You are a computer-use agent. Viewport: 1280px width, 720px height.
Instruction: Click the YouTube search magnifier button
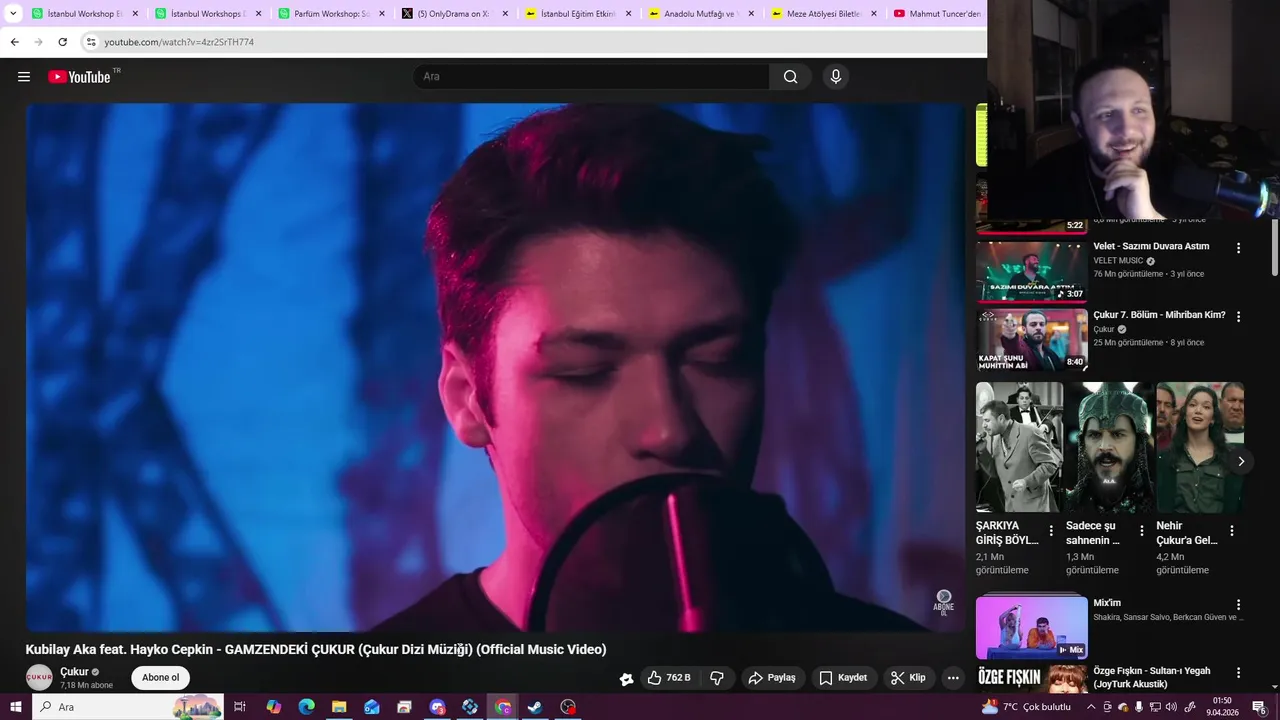coord(790,77)
